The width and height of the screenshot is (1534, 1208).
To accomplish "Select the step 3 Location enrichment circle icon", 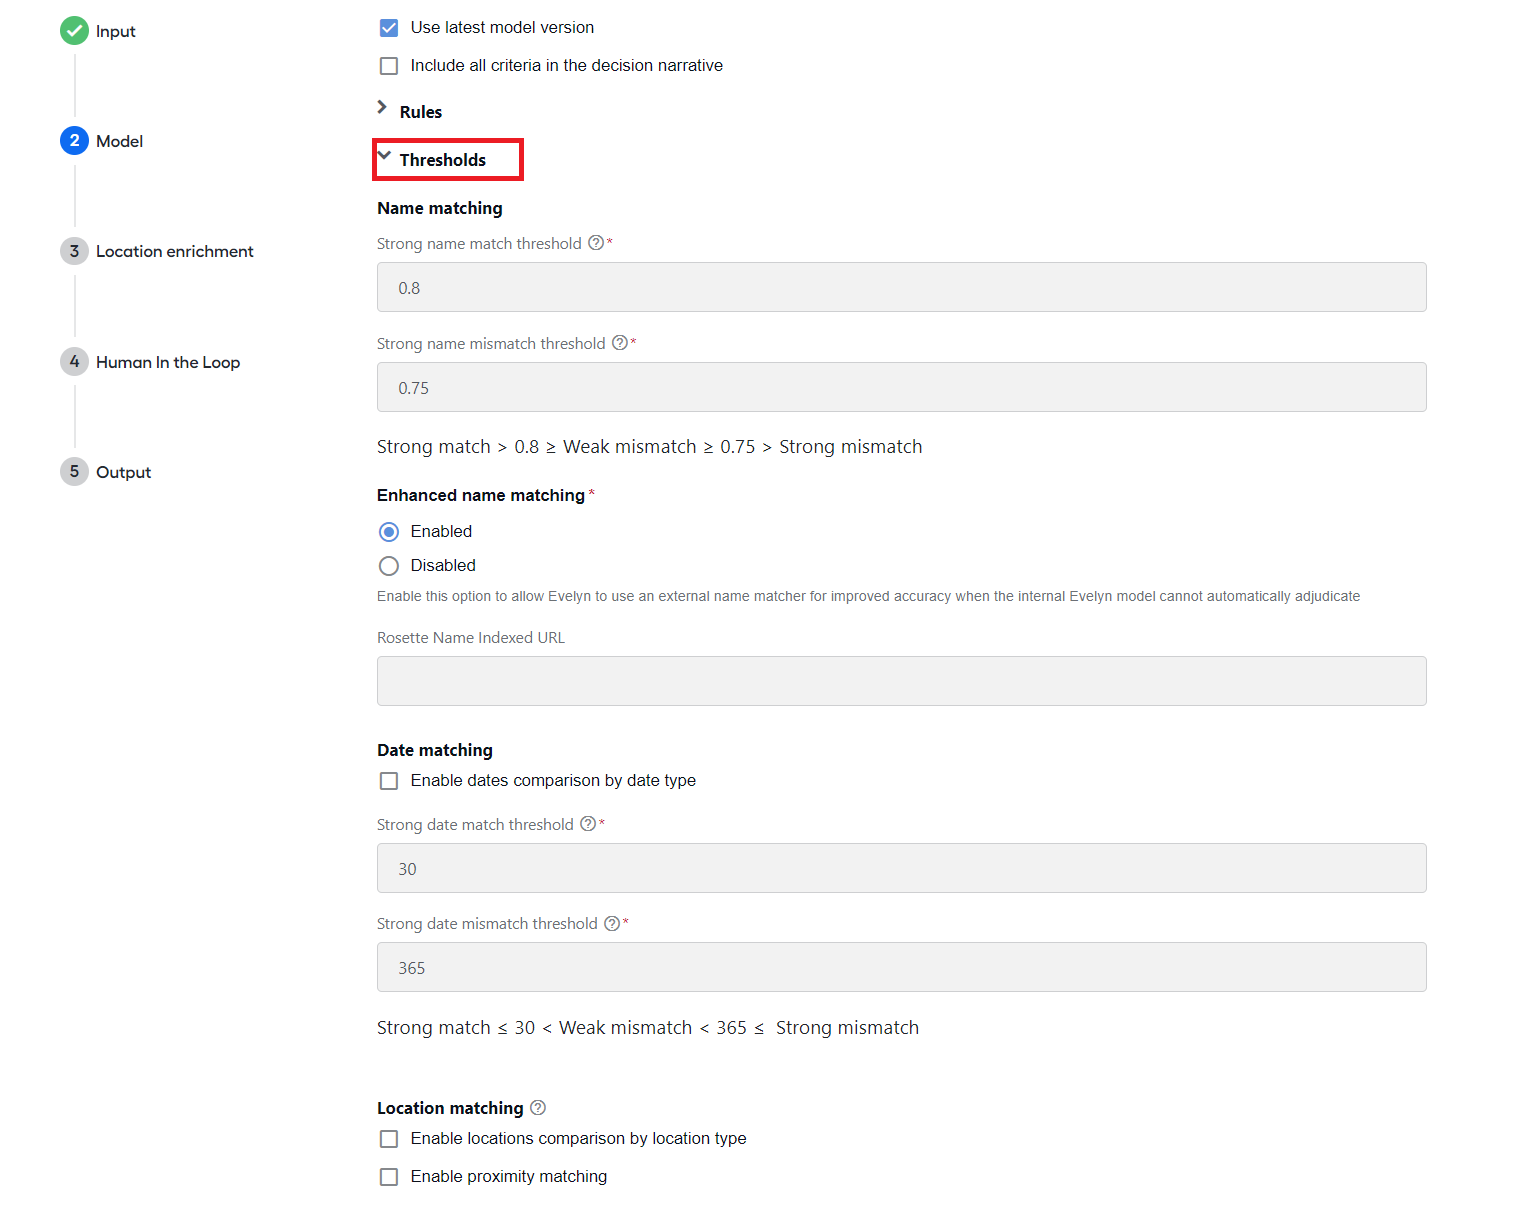I will click(74, 251).
